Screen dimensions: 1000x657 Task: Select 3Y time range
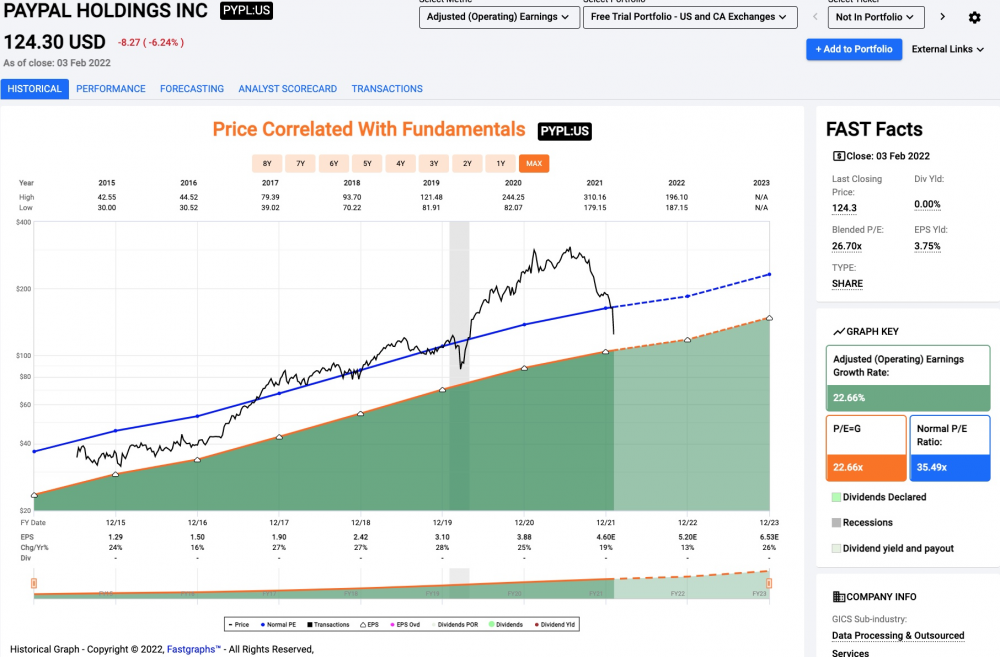pos(434,163)
